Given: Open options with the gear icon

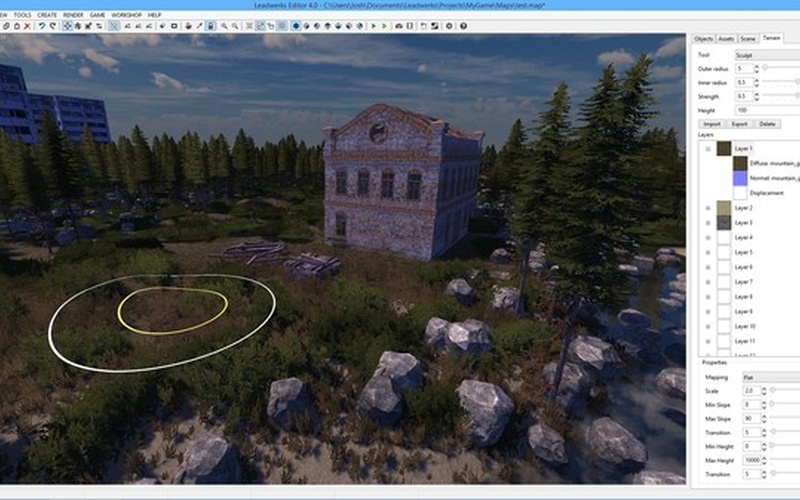Looking at the screenshot, I should 449,26.
